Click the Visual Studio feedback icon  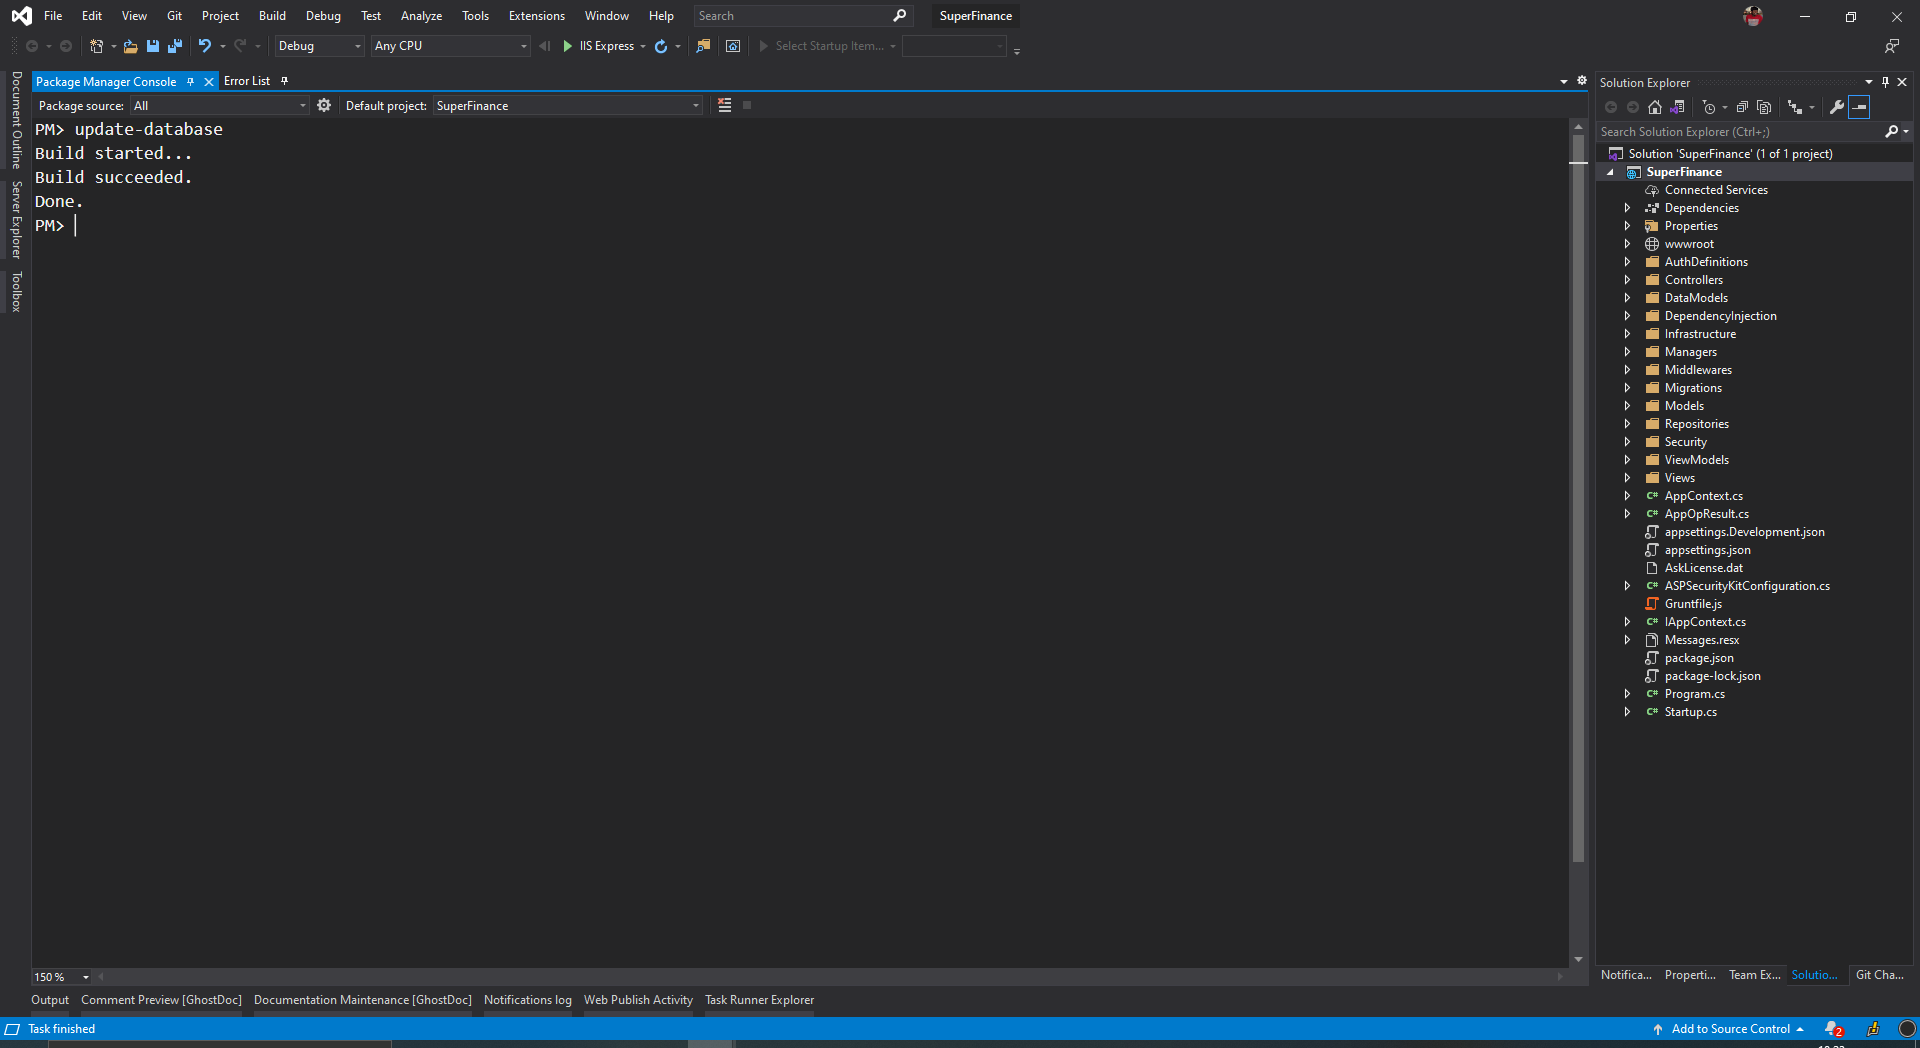(1892, 46)
